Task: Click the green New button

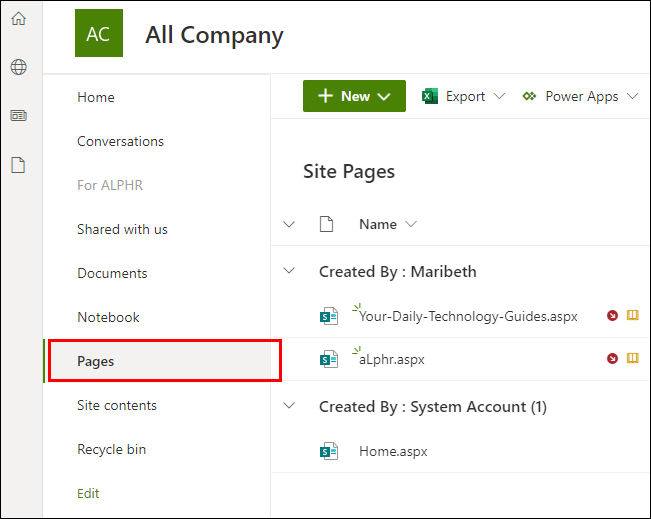Action: [x=354, y=96]
